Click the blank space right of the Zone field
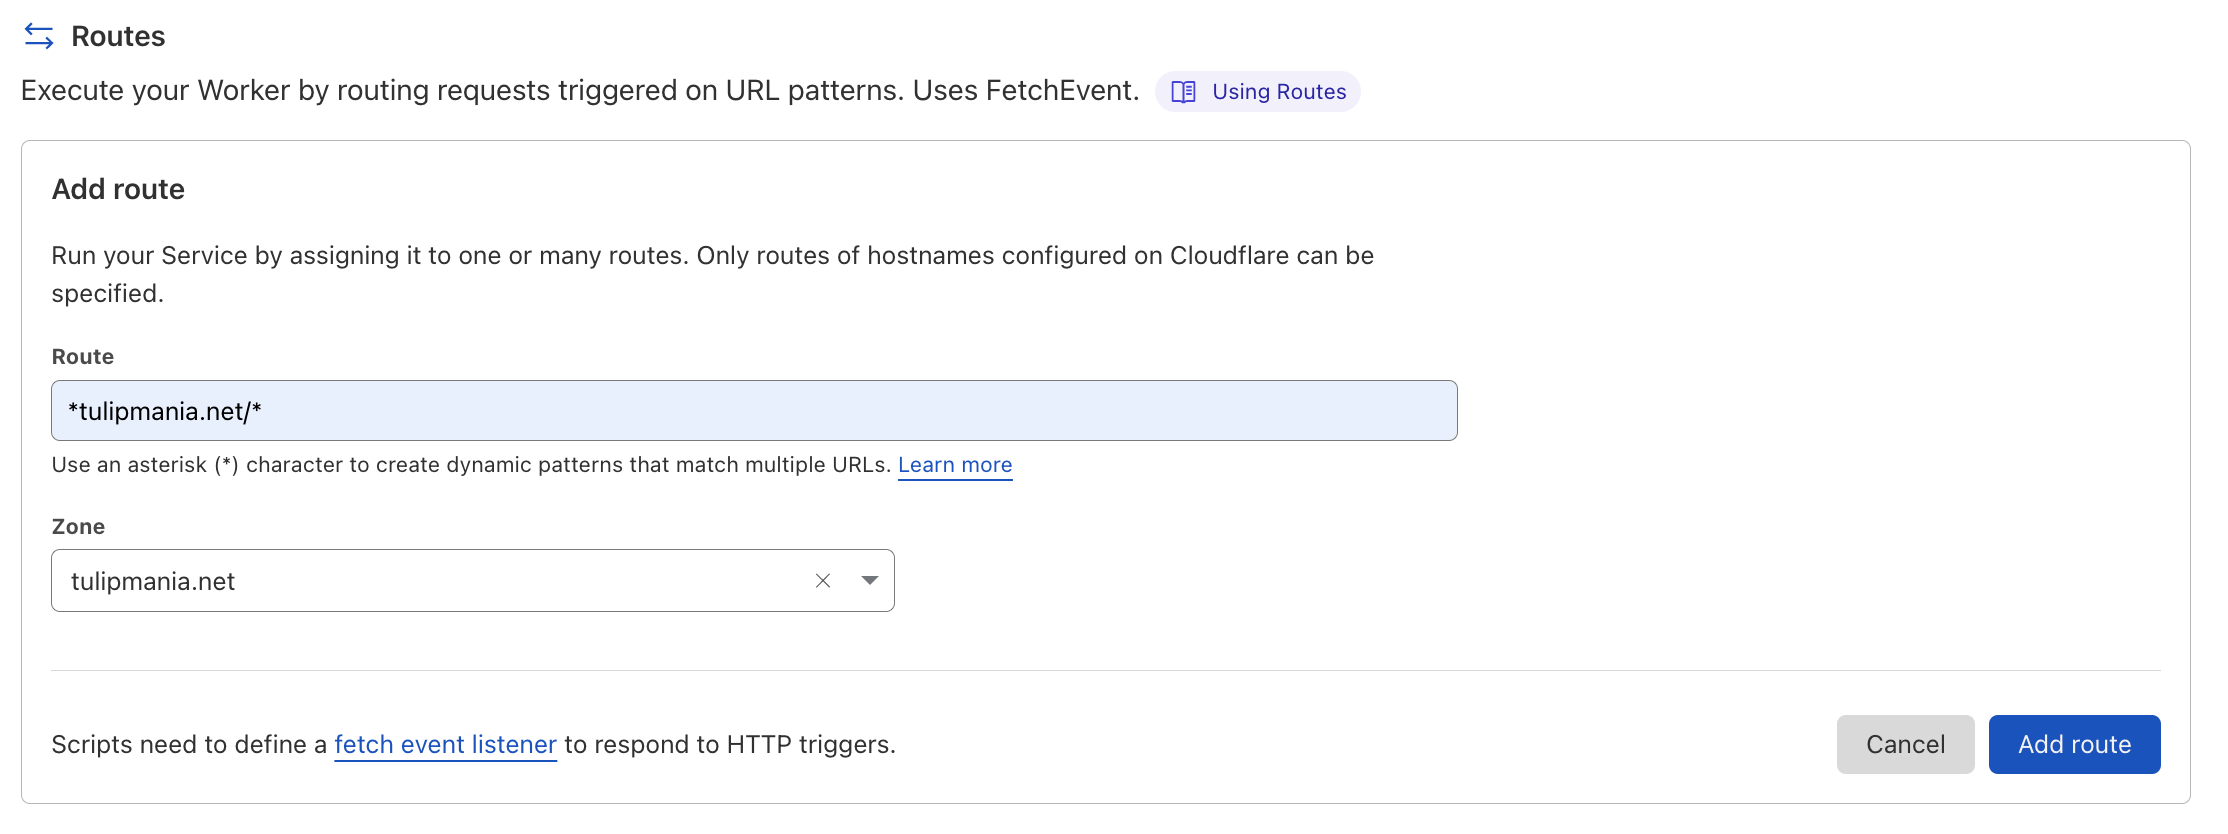2228x834 pixels. pos(1400,581)
